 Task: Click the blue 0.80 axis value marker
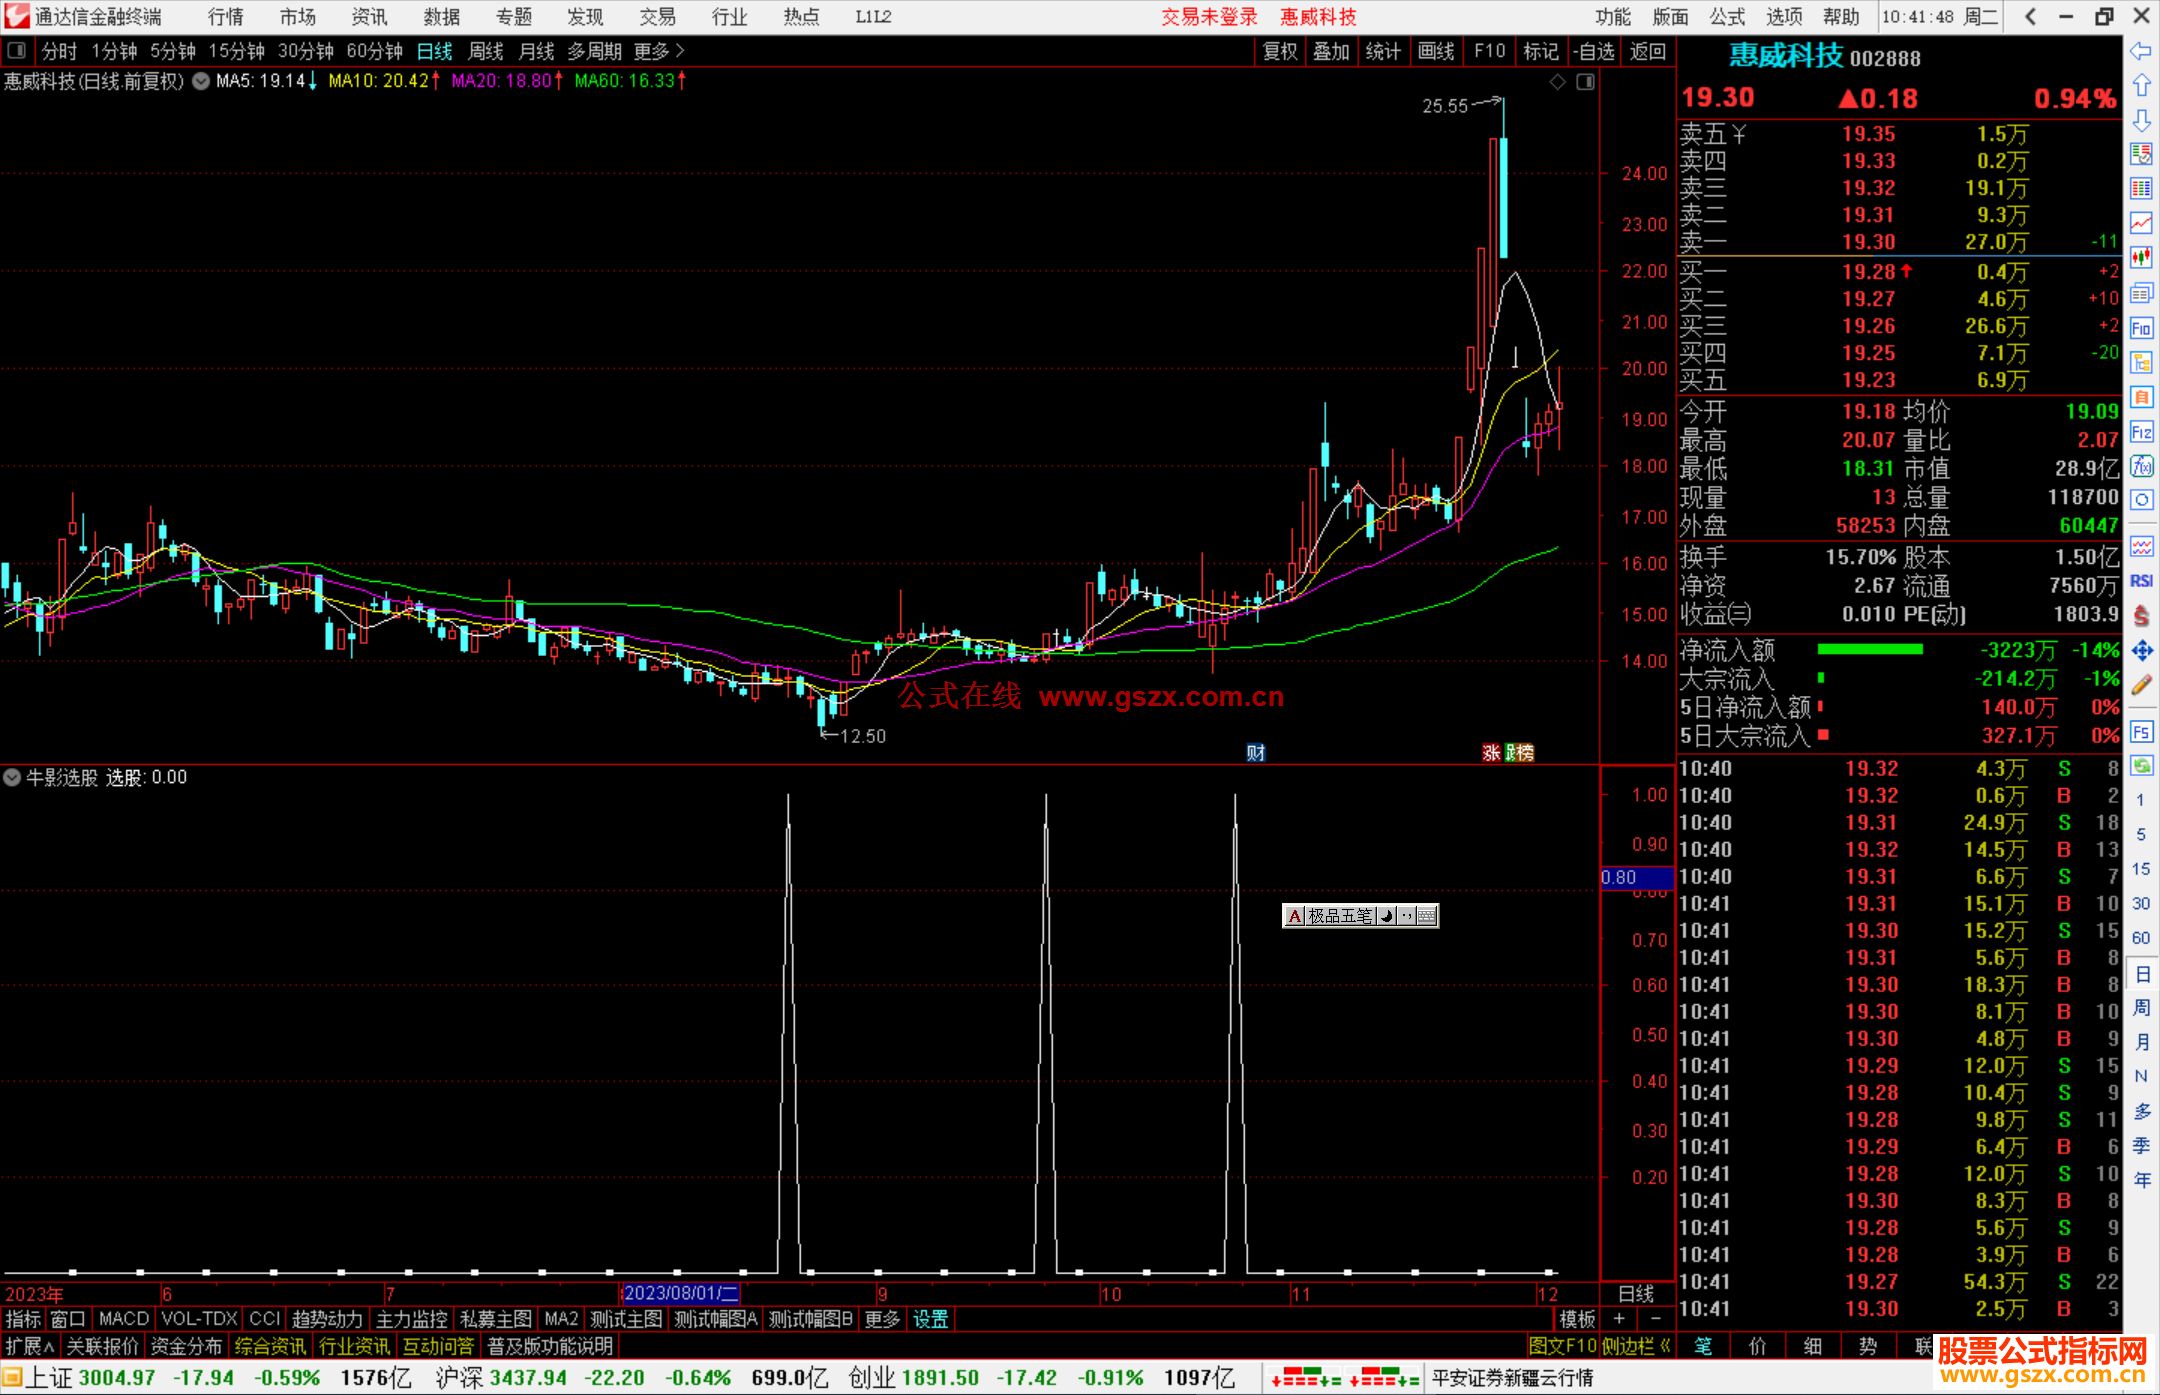click(x=1636, y=877)
